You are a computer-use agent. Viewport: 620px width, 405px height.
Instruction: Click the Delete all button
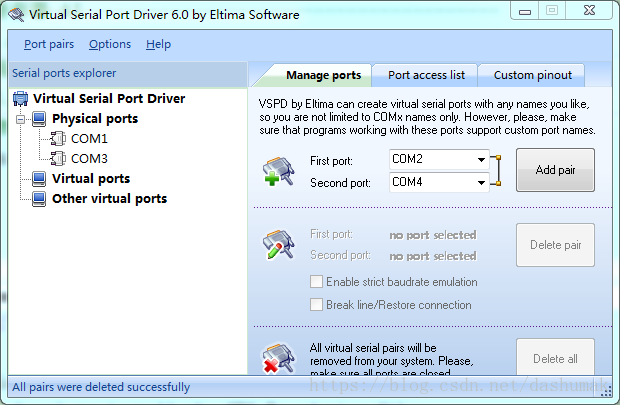(x=555, y=357)
